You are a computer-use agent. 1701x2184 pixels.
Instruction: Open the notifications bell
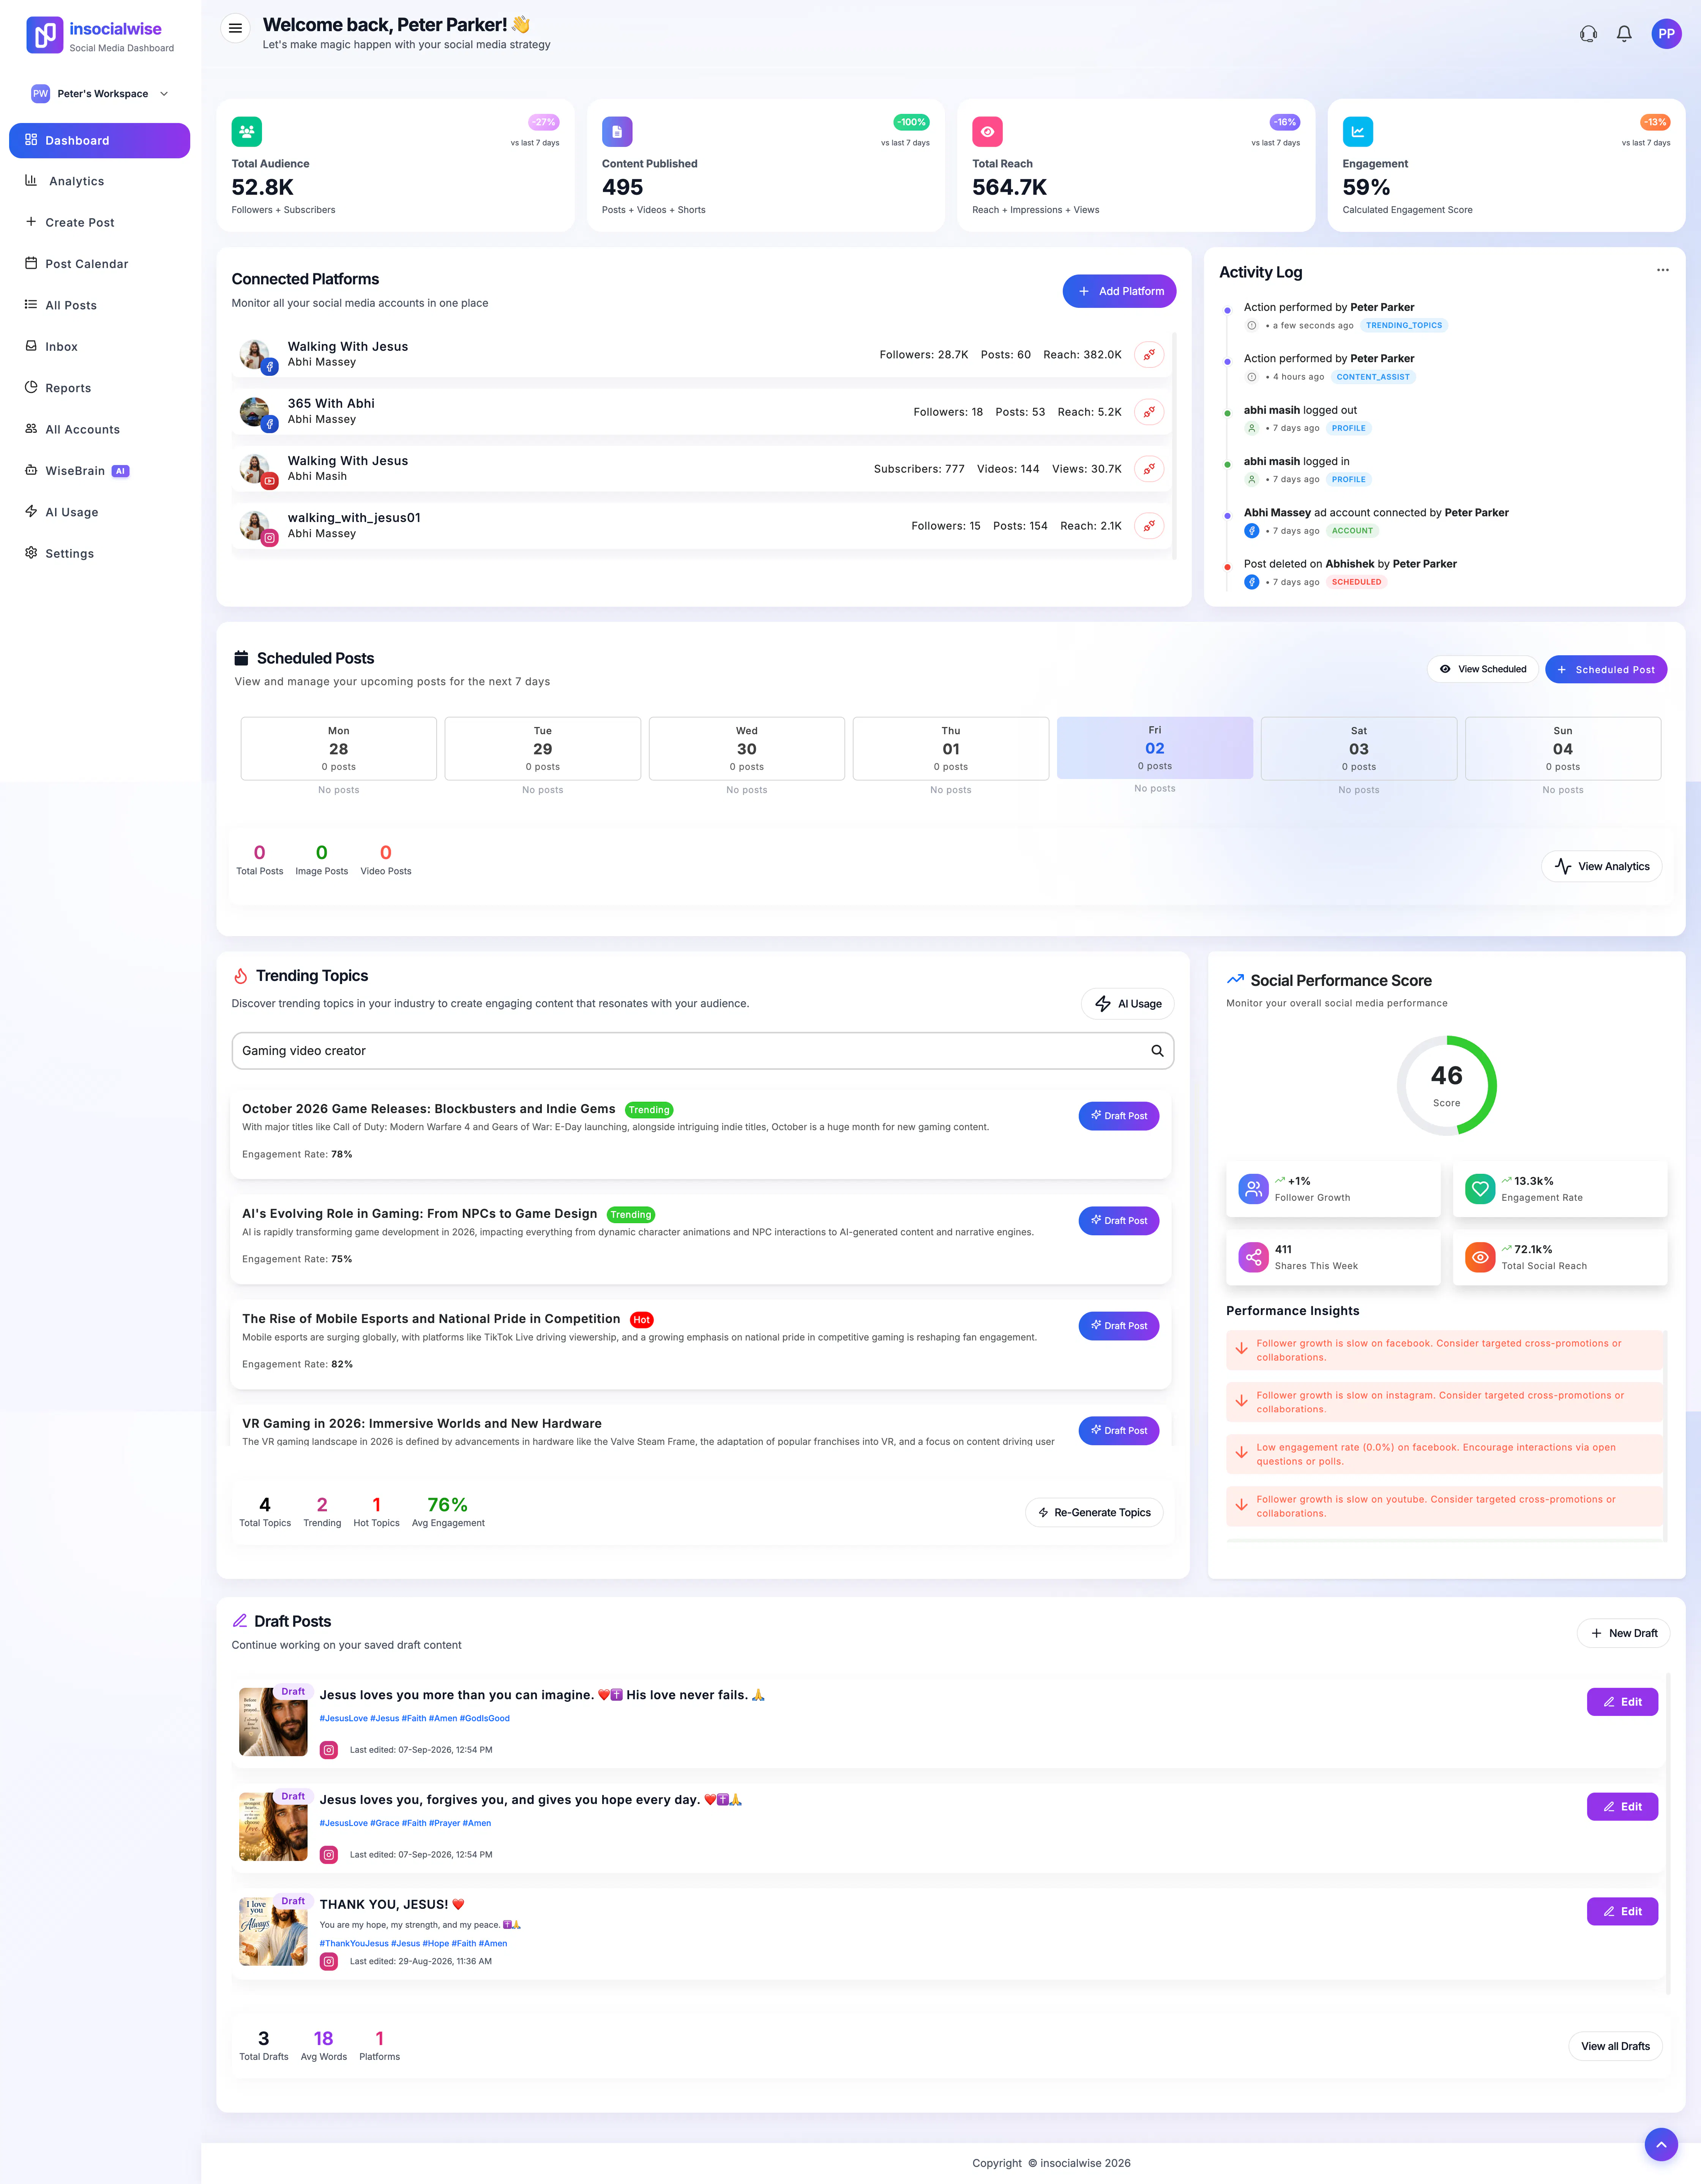point(1624,34)
